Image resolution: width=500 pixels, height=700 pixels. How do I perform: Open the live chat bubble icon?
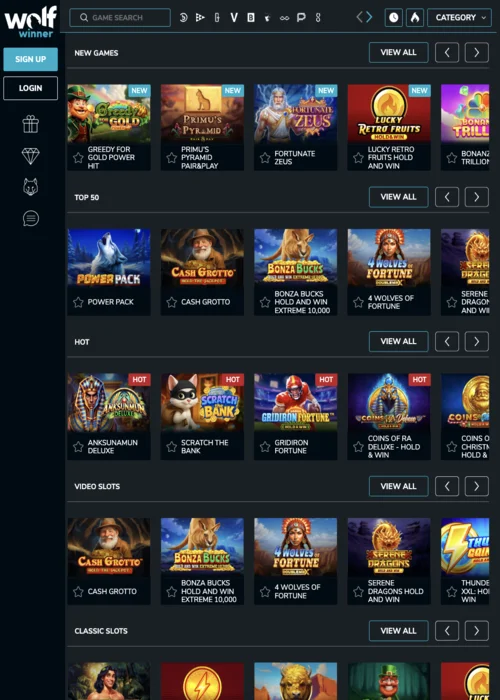coord(30,218)
